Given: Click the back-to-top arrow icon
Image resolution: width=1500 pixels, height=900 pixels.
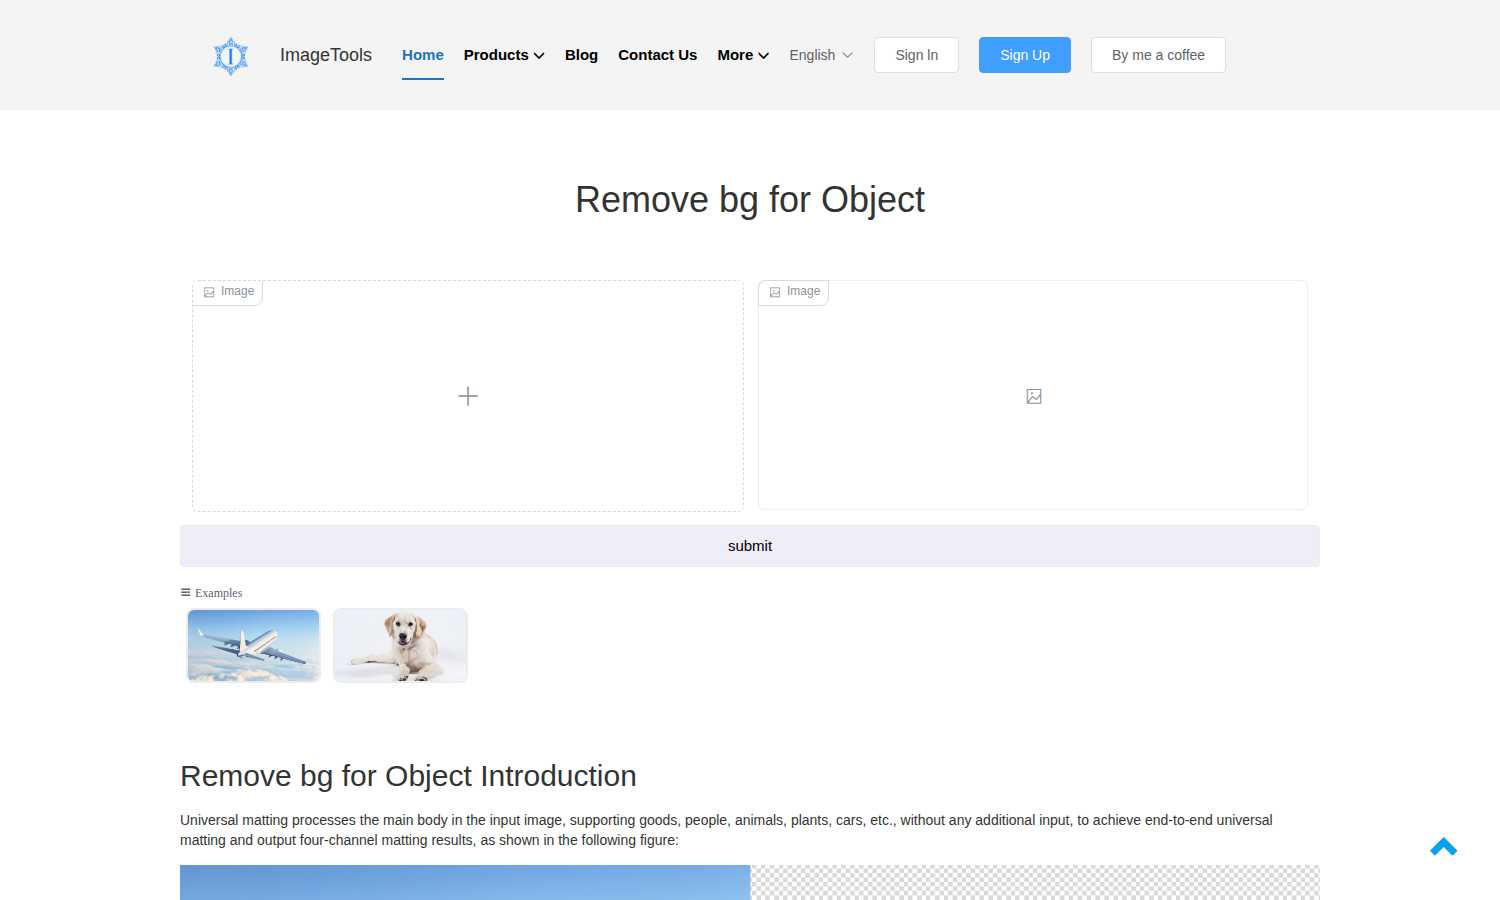Looking at the screenshot, I should pyautogui.click(x=1443, y=847).
